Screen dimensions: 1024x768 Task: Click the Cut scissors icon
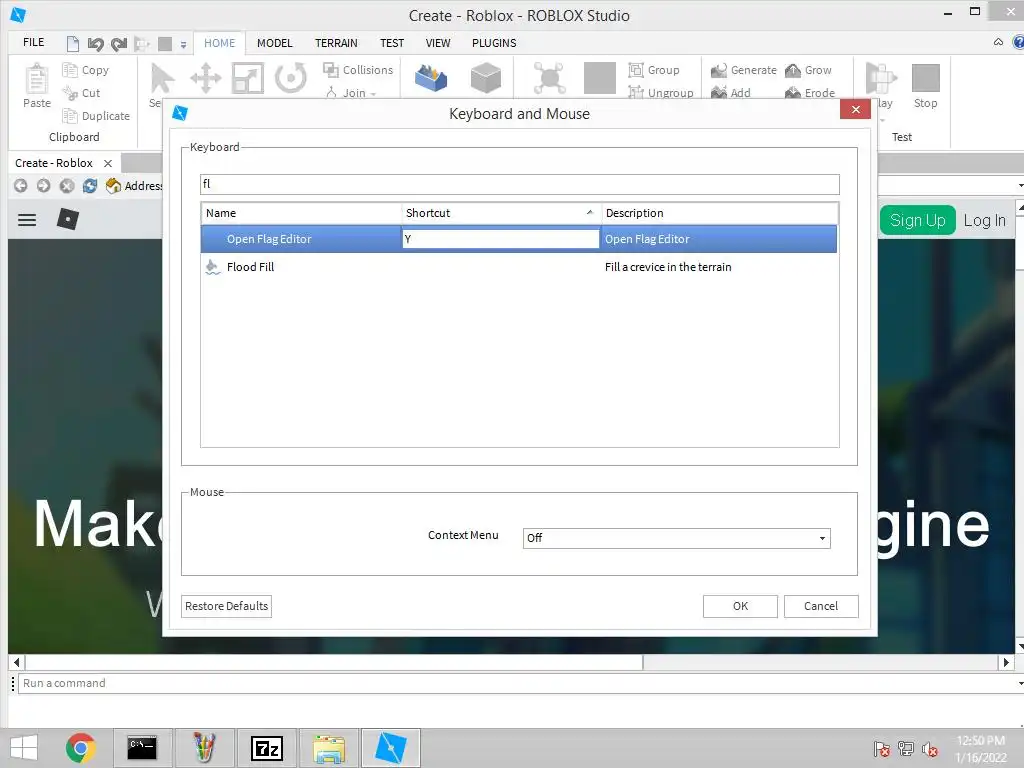click(x=70, y=93)
